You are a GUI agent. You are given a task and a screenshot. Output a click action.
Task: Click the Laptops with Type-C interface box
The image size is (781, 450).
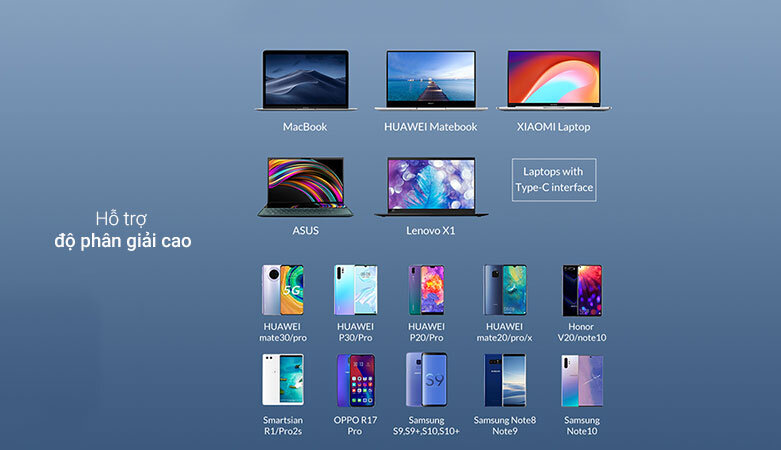pos(554,180)
